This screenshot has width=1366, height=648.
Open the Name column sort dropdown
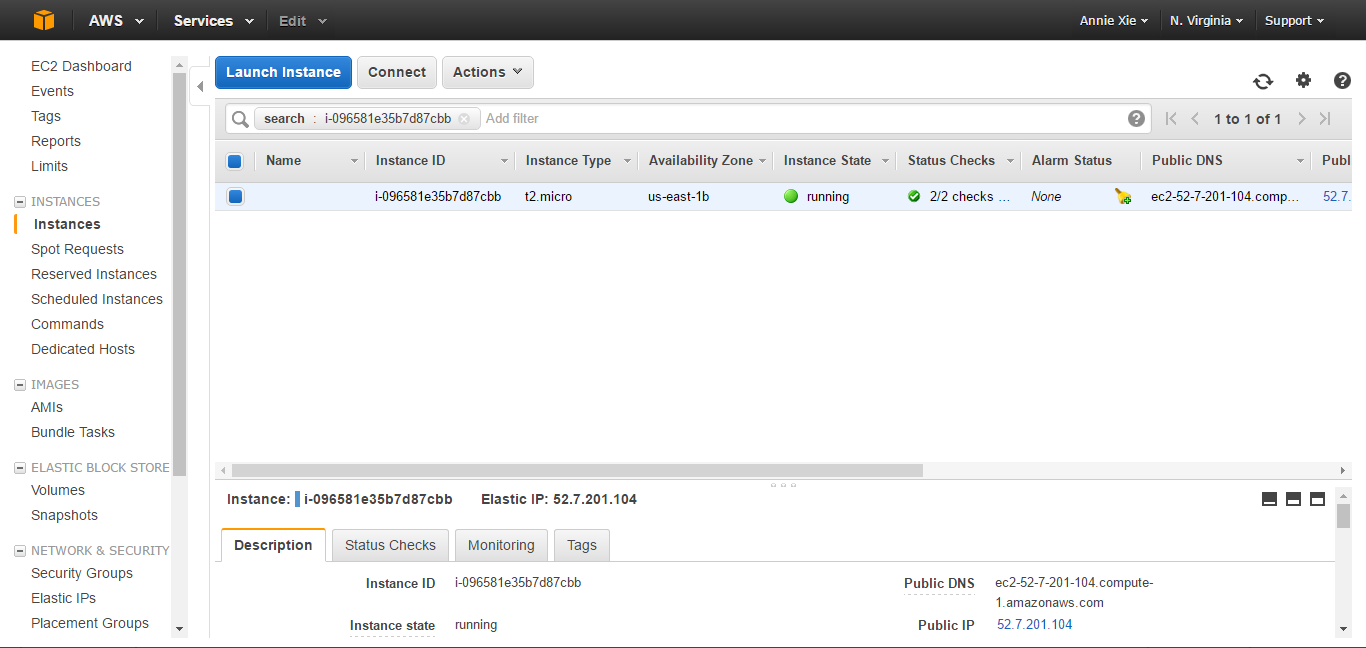point(354,161)
